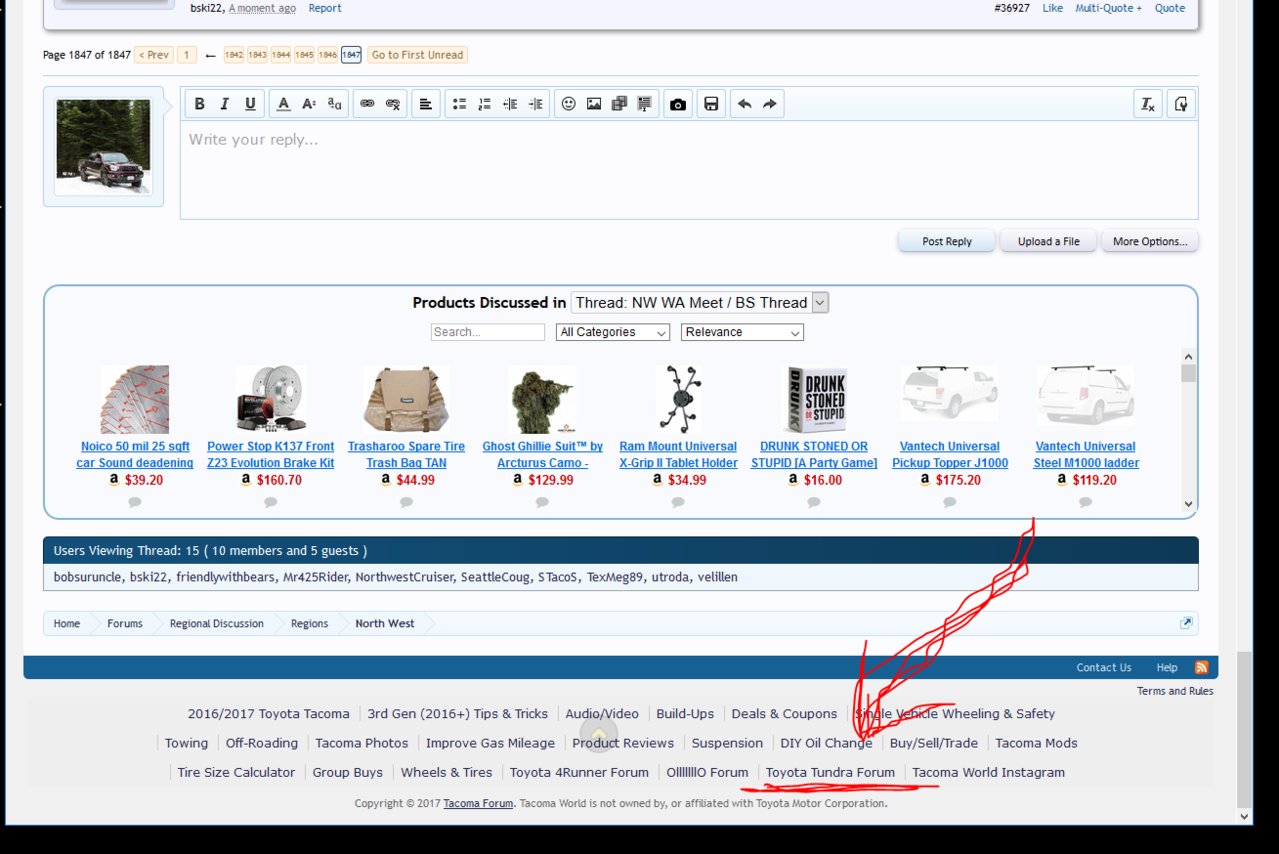Viewport: 1279px width, 854px height.
Task: Toggle italic formatting in editor
Action: (x=224, y=104)
